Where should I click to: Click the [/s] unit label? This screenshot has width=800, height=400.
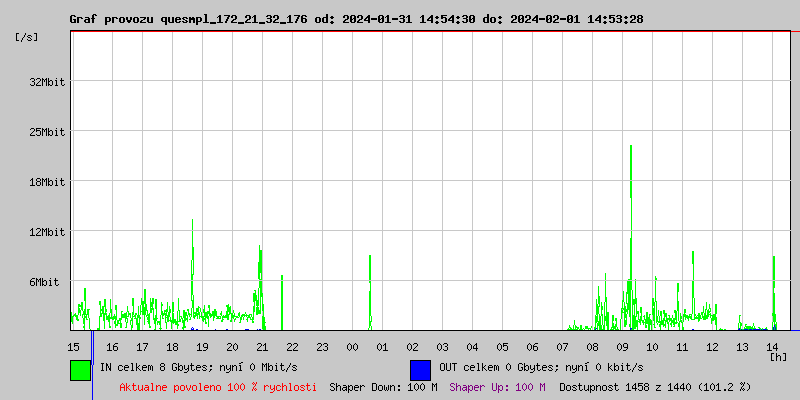[x=28, y=37]
